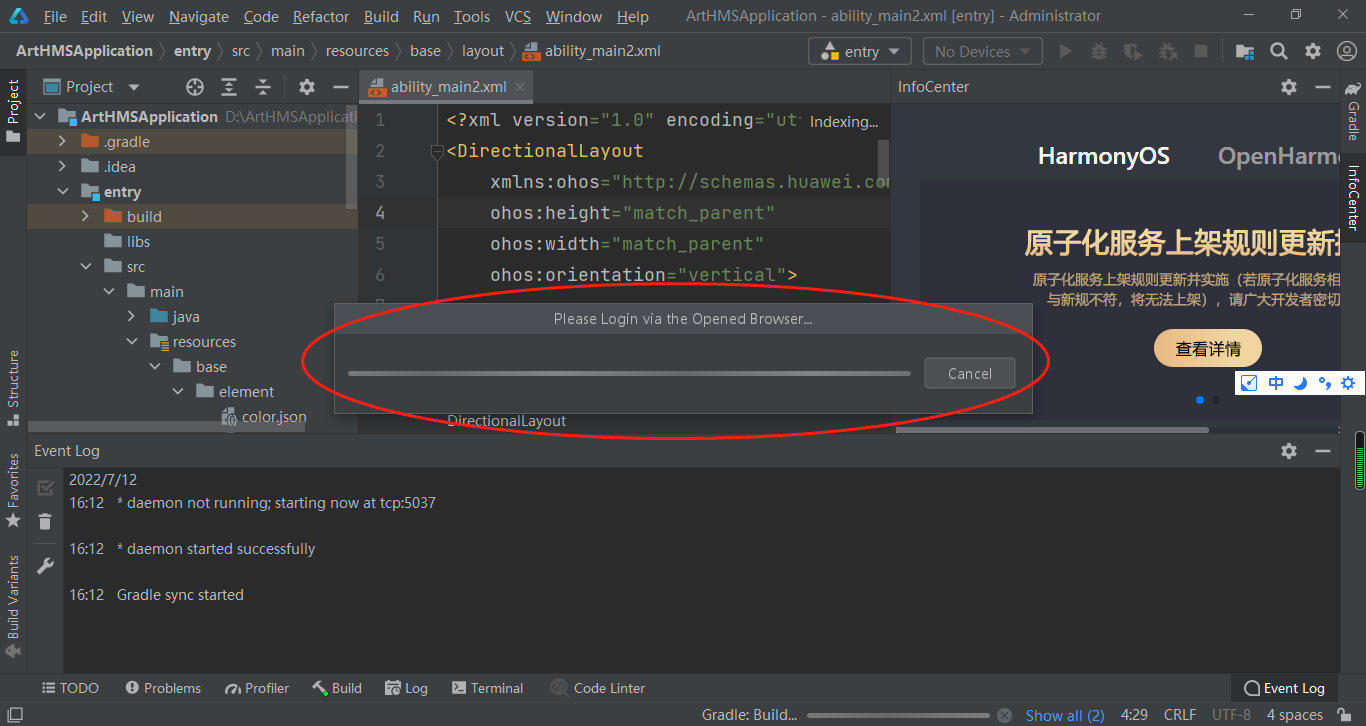The height and width of the screenshot is (726, 1366).
Task: Expand the java folder
Action: click(131, 317)
